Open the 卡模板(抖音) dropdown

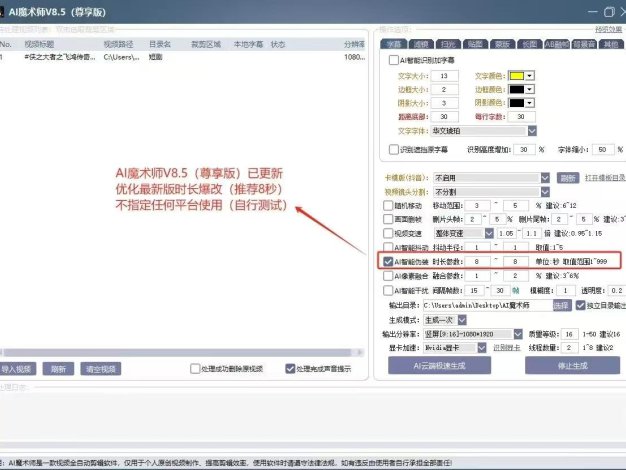coord(545,178)
